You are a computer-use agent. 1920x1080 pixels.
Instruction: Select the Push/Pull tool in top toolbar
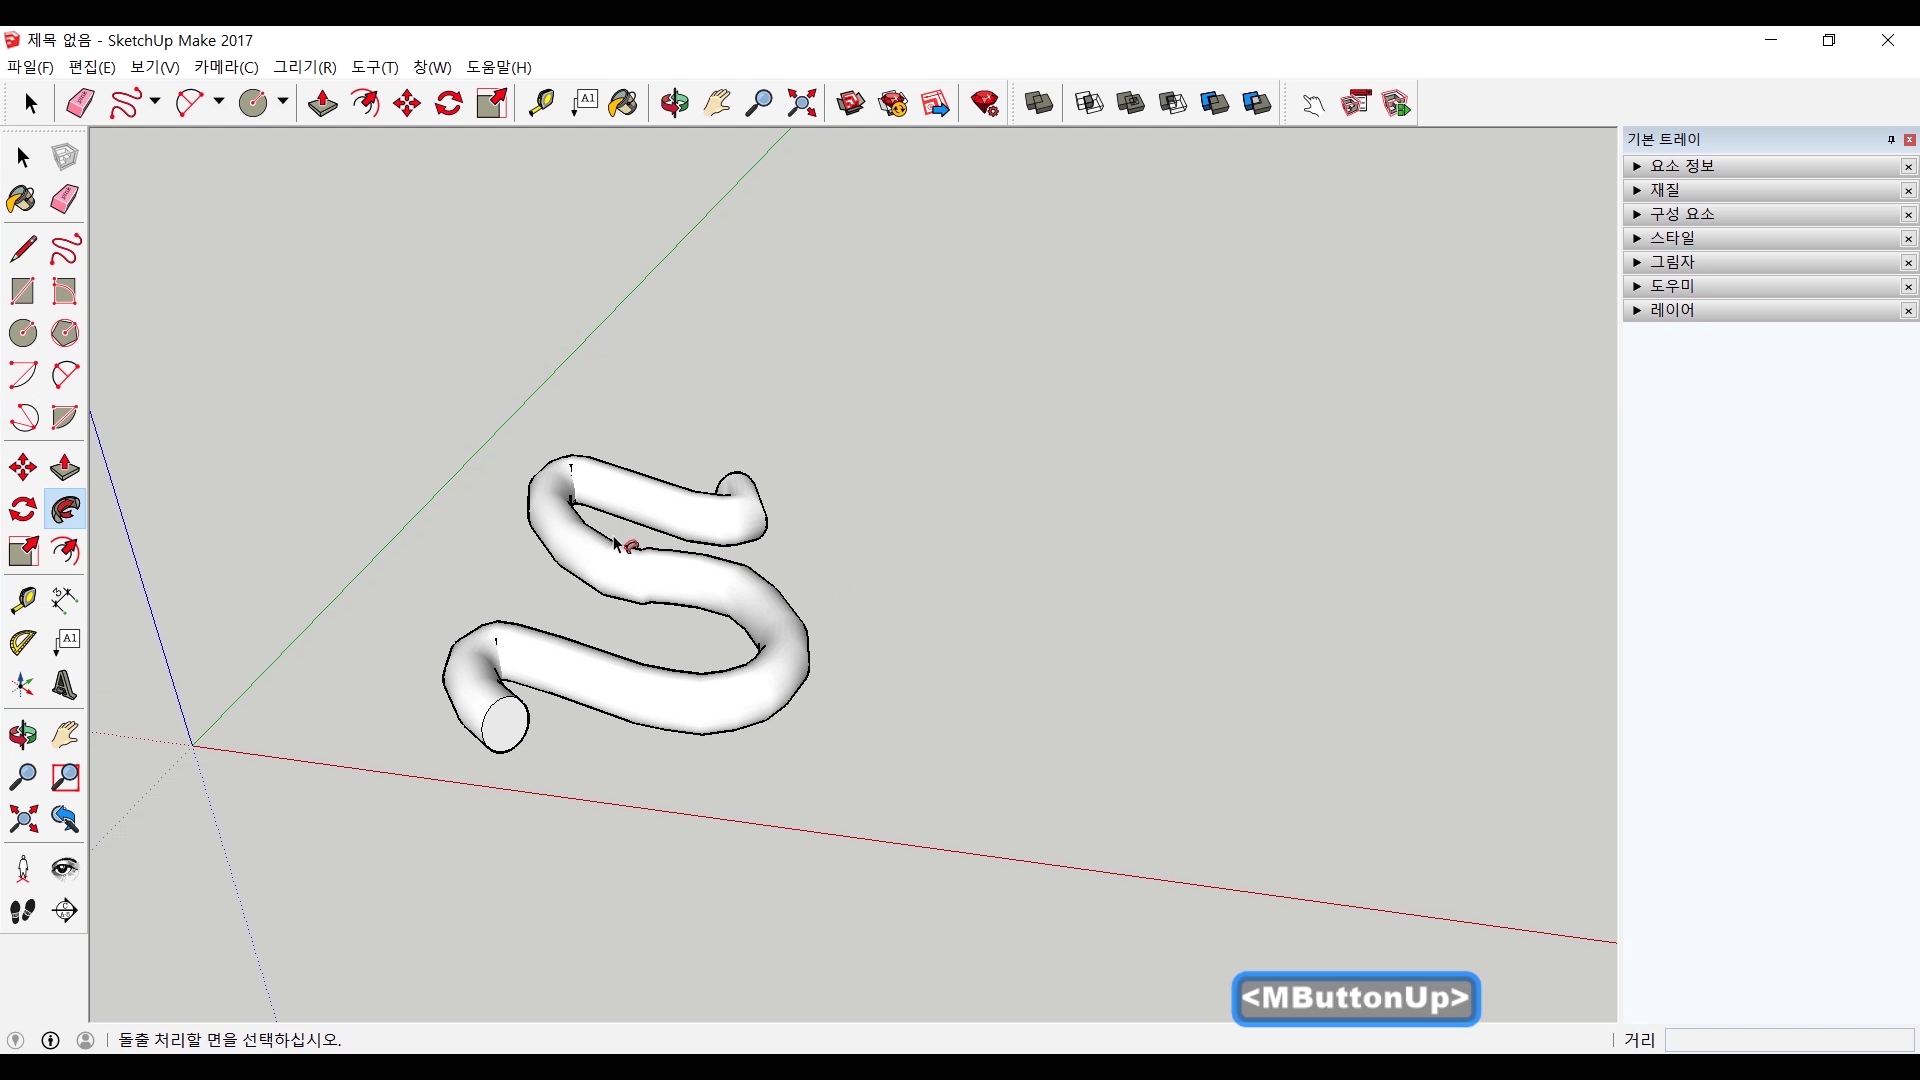pyautogui.click(x=322, y=103)
